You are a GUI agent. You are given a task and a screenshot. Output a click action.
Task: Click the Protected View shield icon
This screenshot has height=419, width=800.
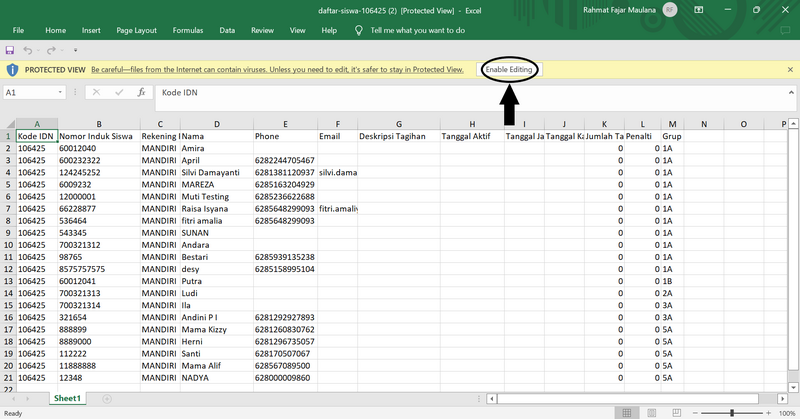(12, 69)
